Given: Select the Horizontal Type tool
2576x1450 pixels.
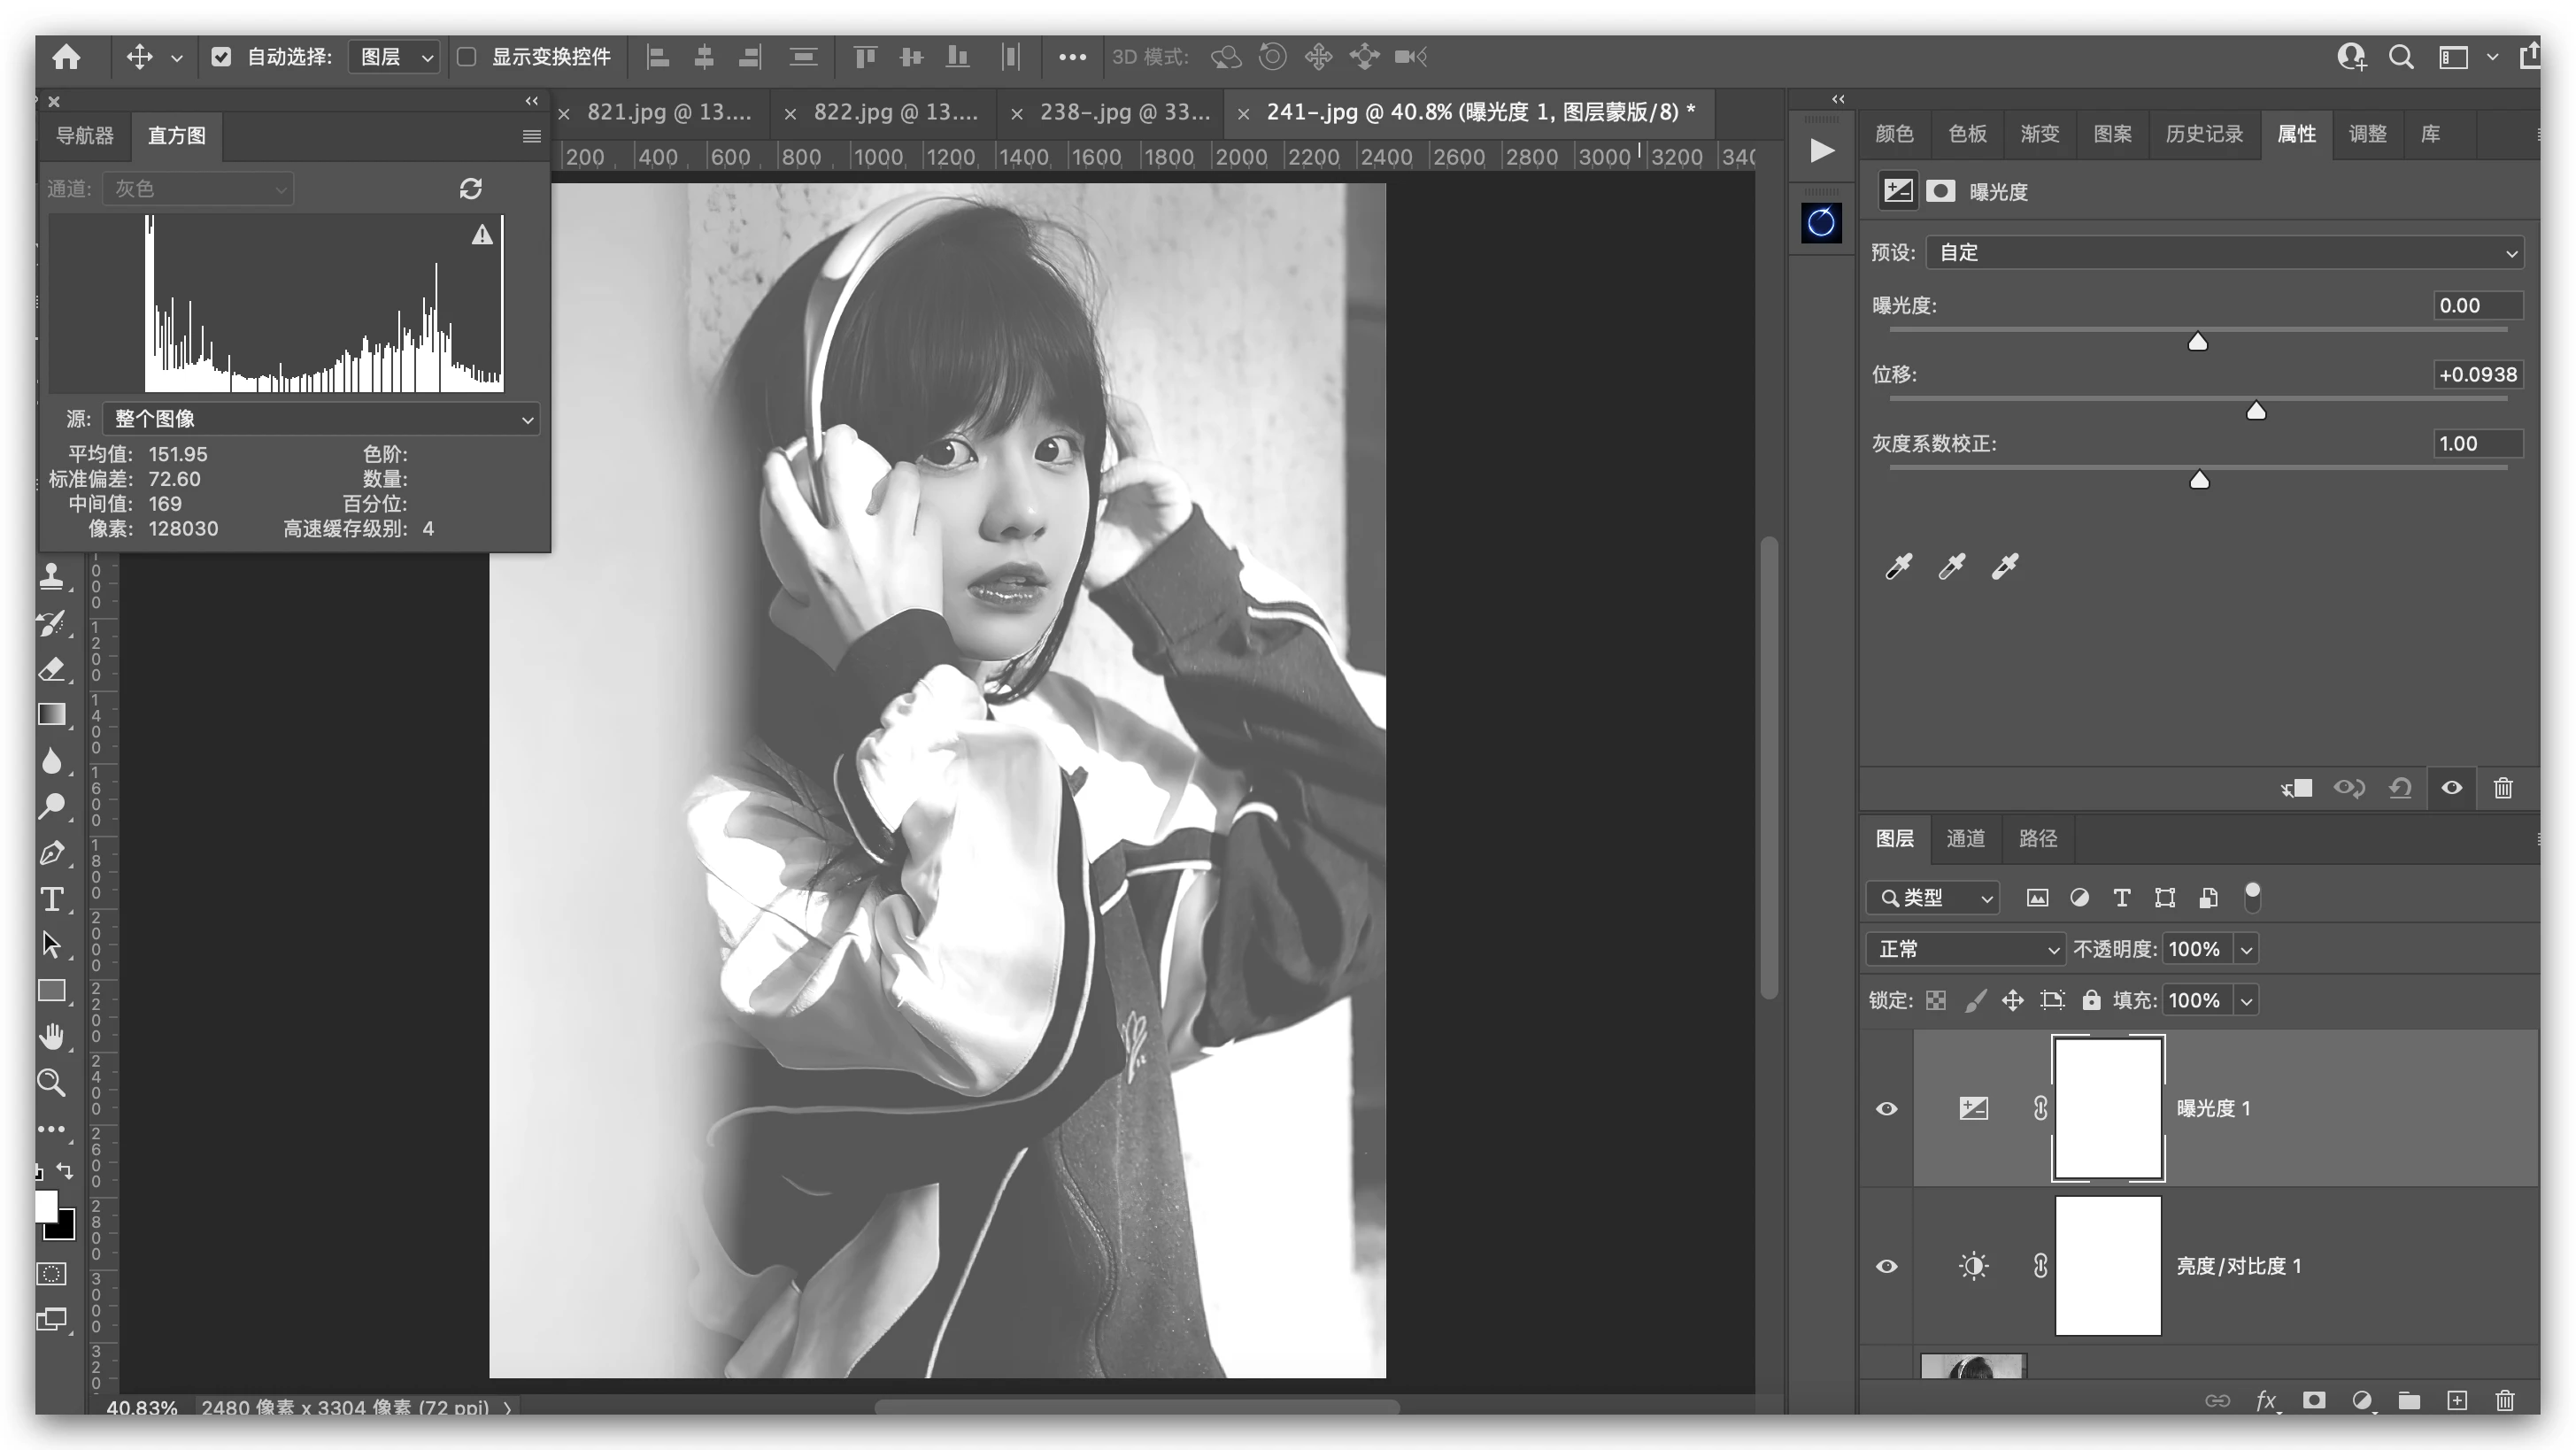Looking at the screenshot, I should point(52,899).
